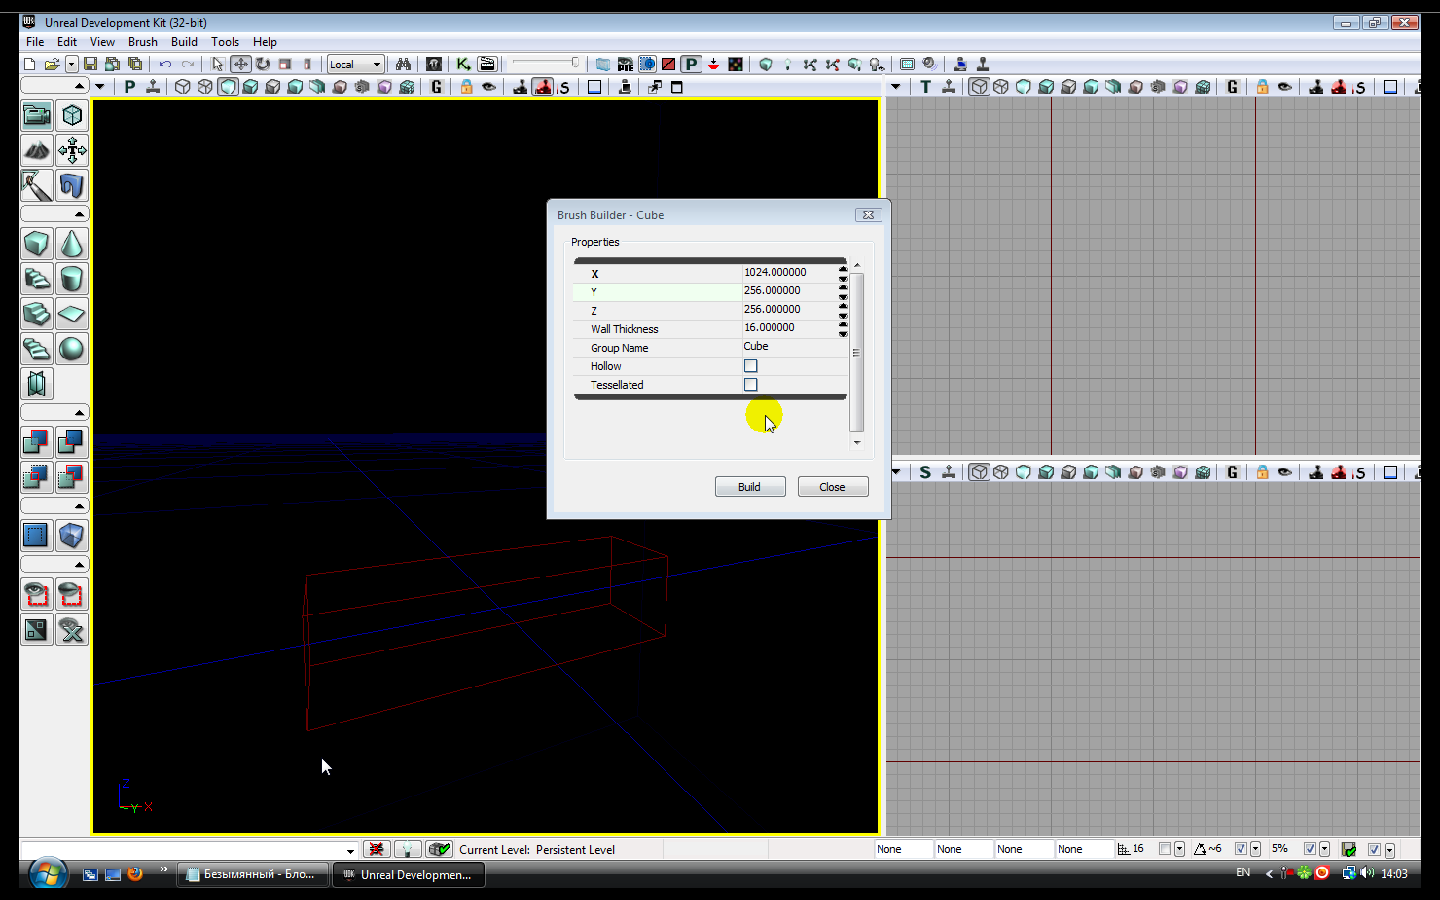Tick the Tessellated checkbox
The image size is (1440, 900).
751,385
